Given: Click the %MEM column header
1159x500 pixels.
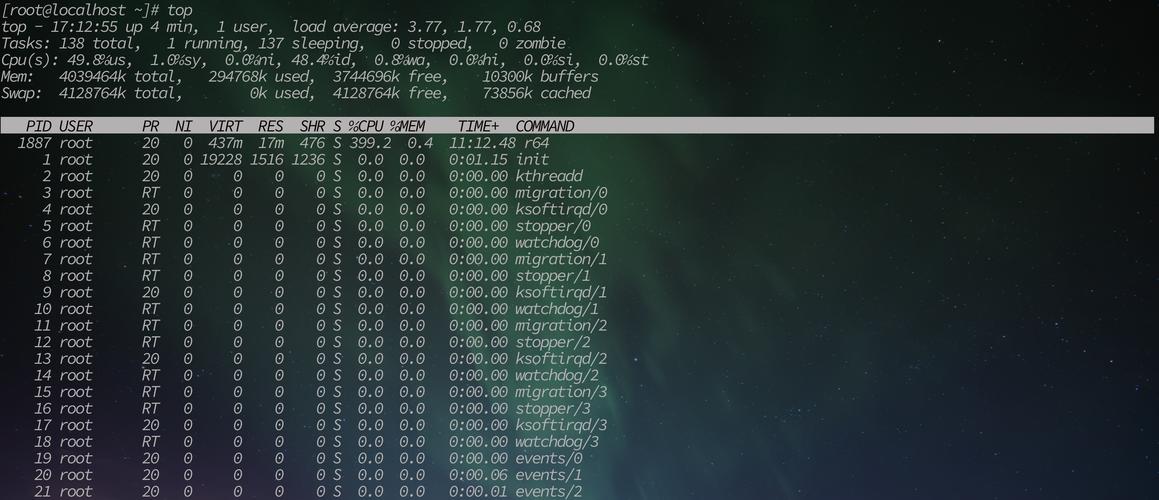Looking at the screenshot, I should click(407, 126).
